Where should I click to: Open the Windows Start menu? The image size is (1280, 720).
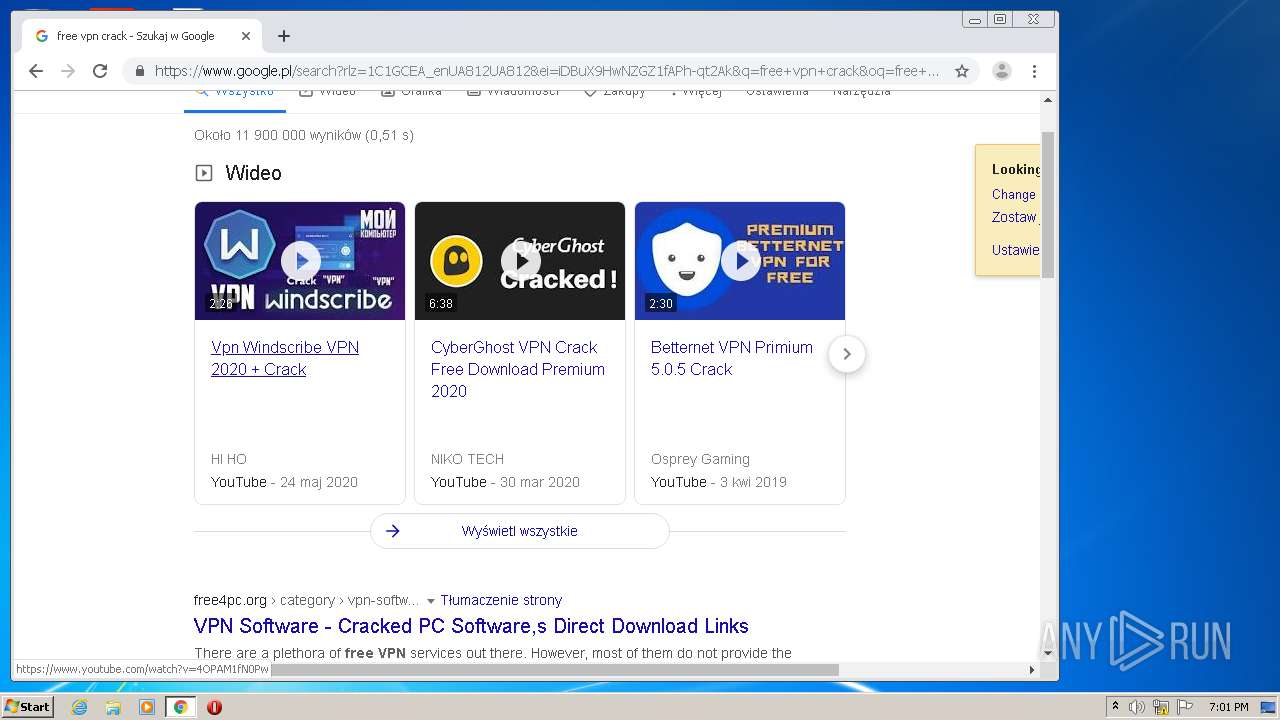[x=27, y=707]
